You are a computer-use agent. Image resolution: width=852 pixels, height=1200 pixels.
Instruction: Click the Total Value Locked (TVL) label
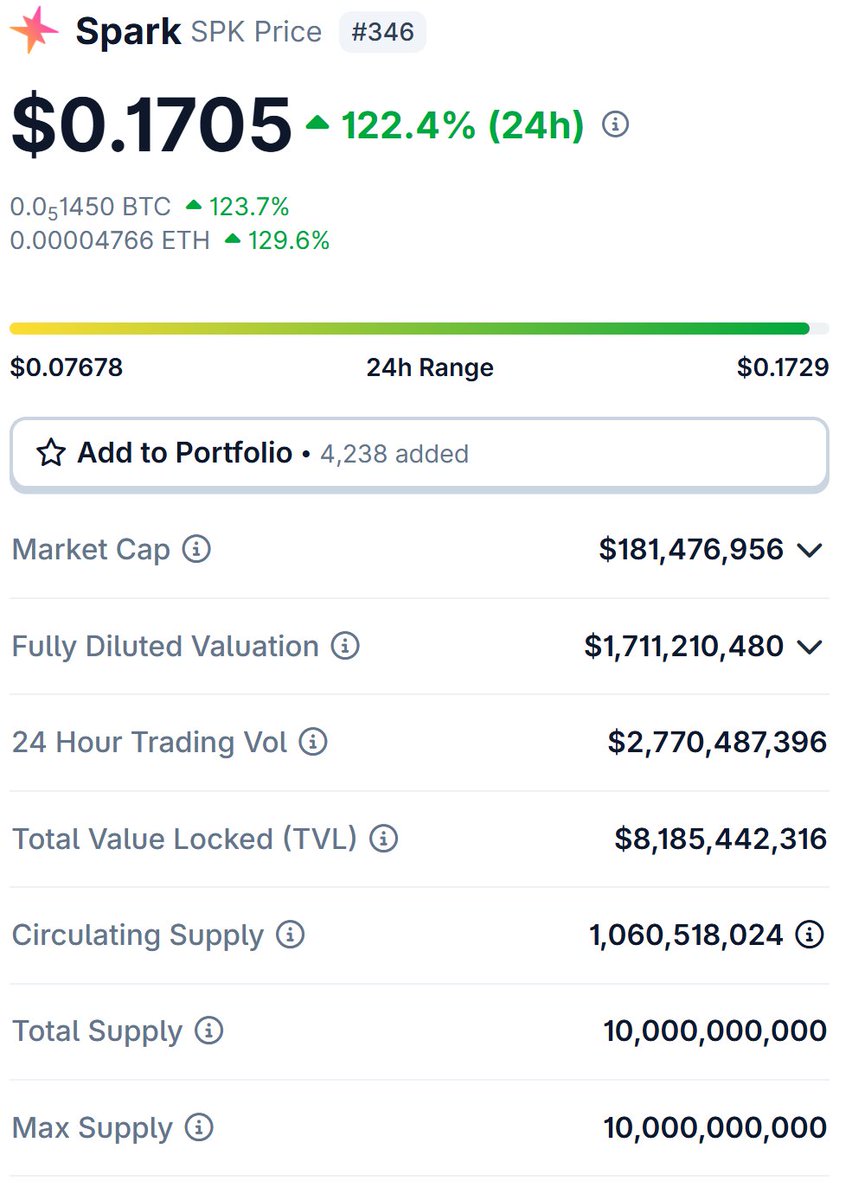[x=185, y=839]
